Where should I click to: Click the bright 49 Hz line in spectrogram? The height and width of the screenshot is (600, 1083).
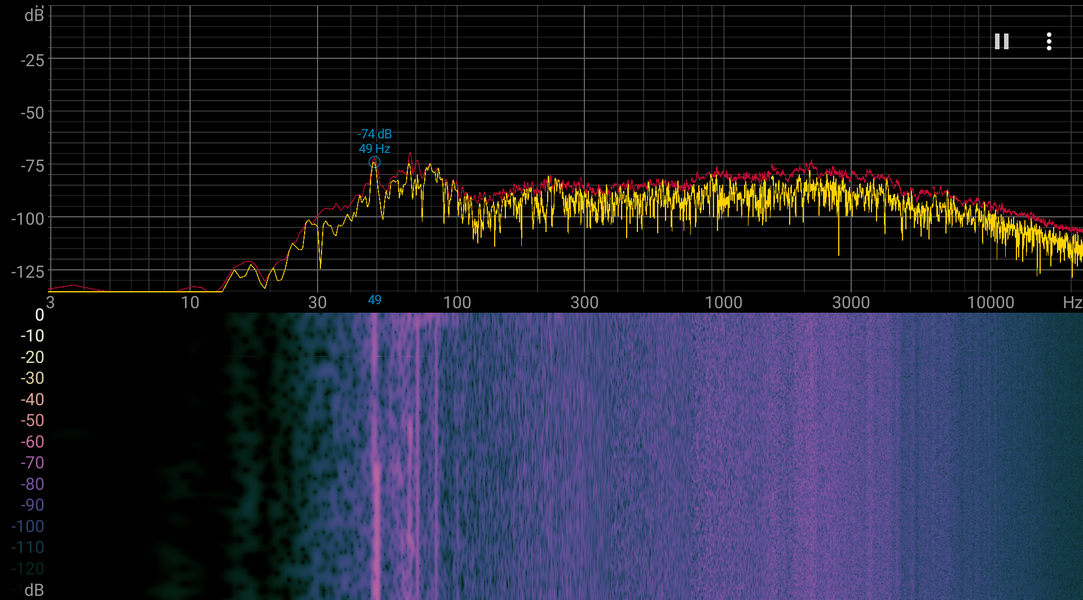[376, 456]
